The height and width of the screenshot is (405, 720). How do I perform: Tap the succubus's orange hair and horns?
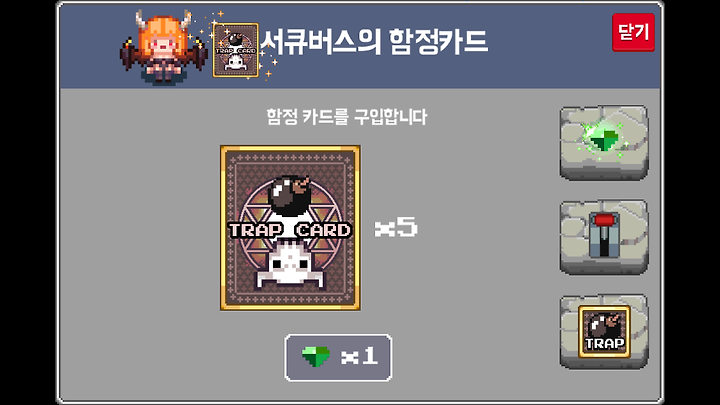pos(163,29)
